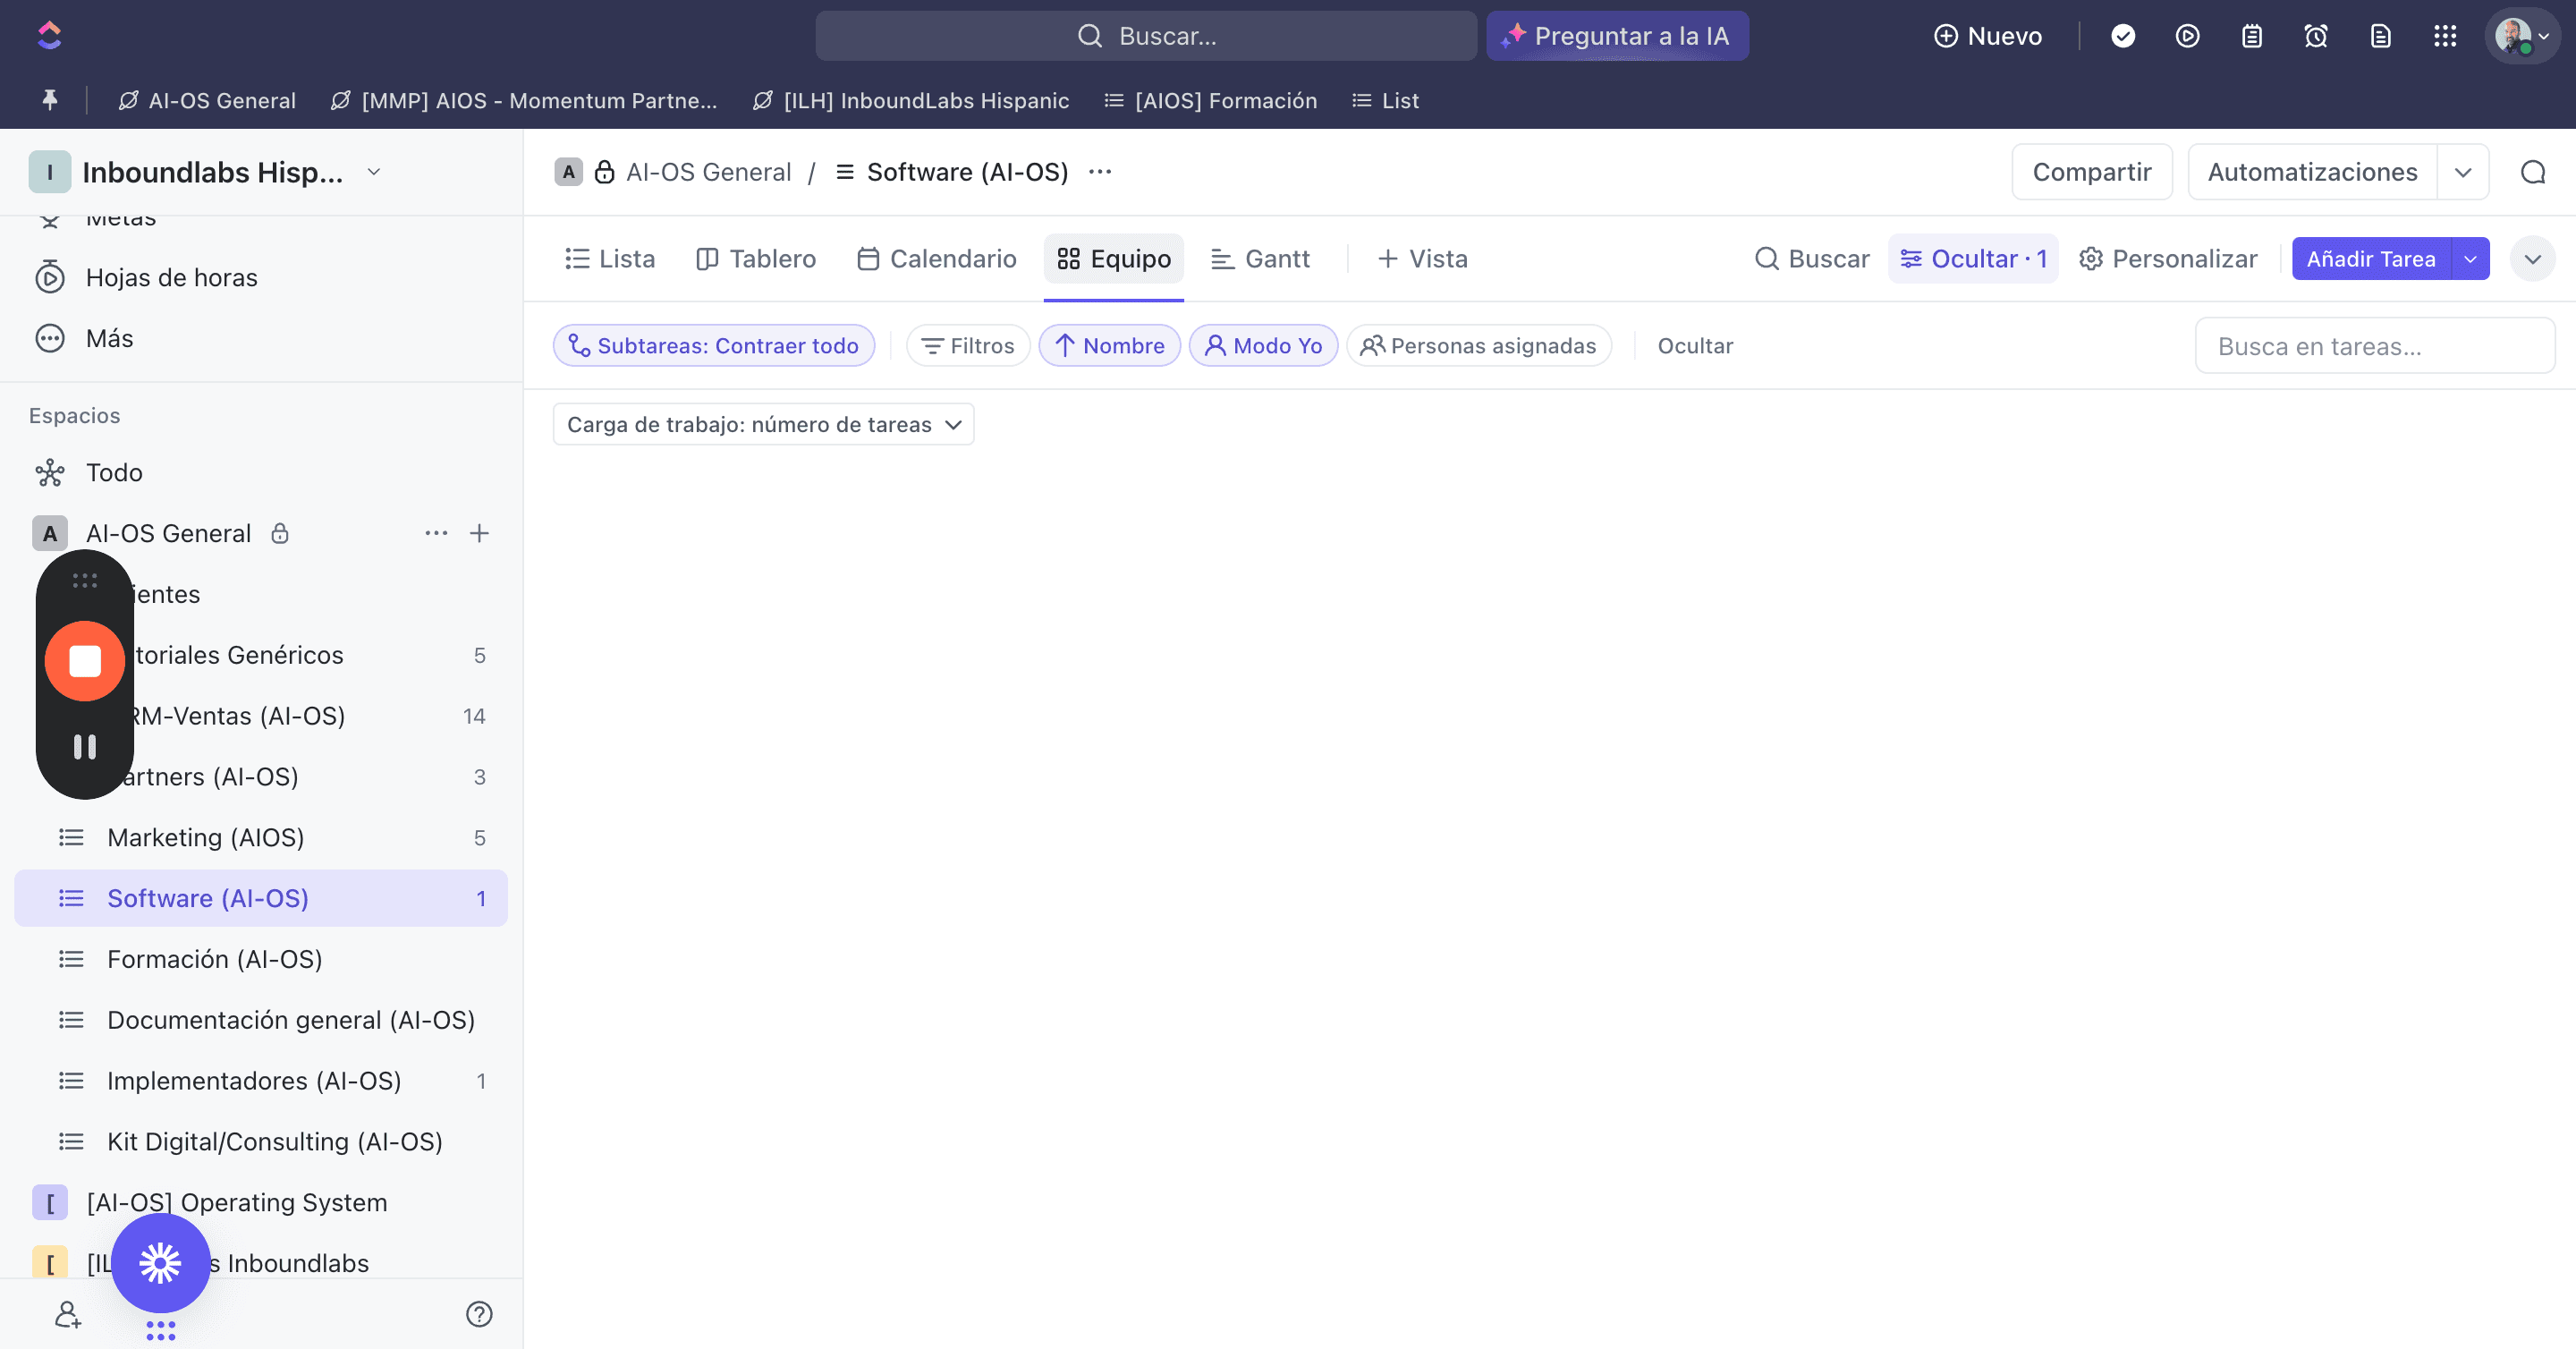
Task: Click the invite people icon in sidebar footer
Action: (x=67, y=1314)
